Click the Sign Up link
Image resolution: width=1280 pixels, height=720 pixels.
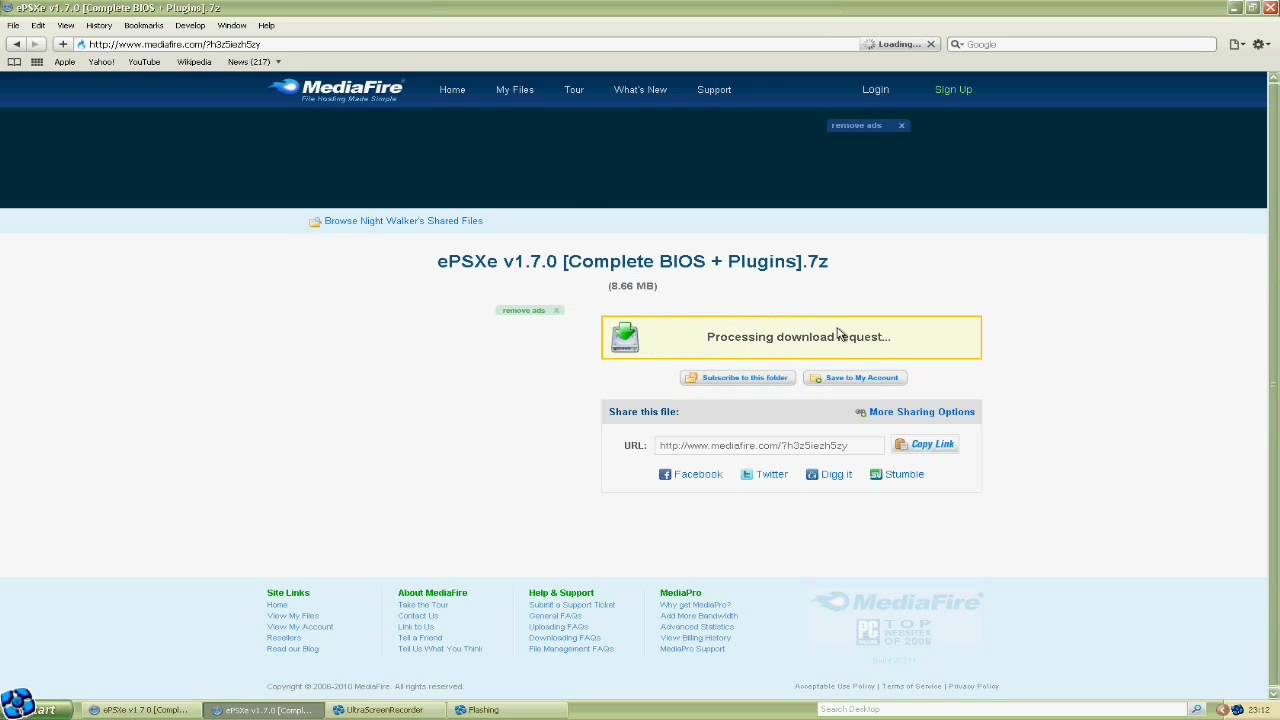click(953, 90)
